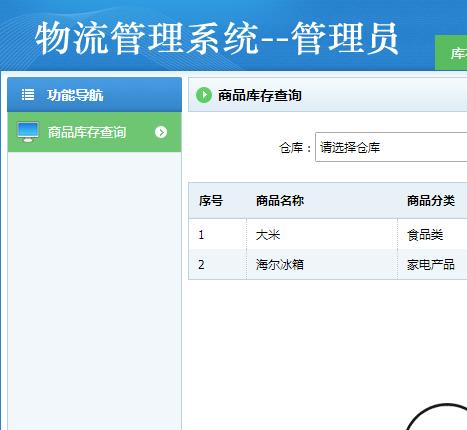Click the 商品分类 column header
The height and width of the screenshot is (430, 467).
[431, 201]
